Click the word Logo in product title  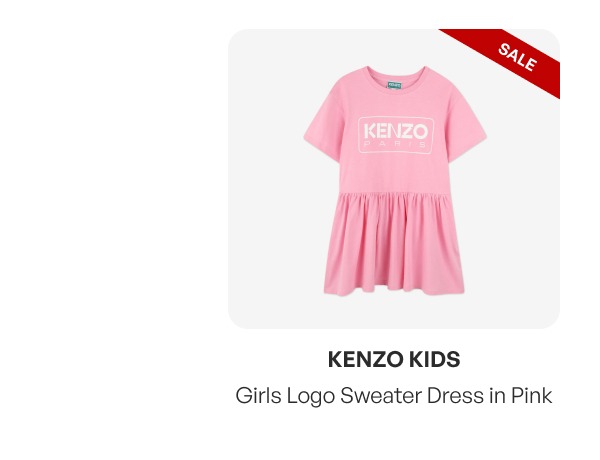tap(311, 396)
